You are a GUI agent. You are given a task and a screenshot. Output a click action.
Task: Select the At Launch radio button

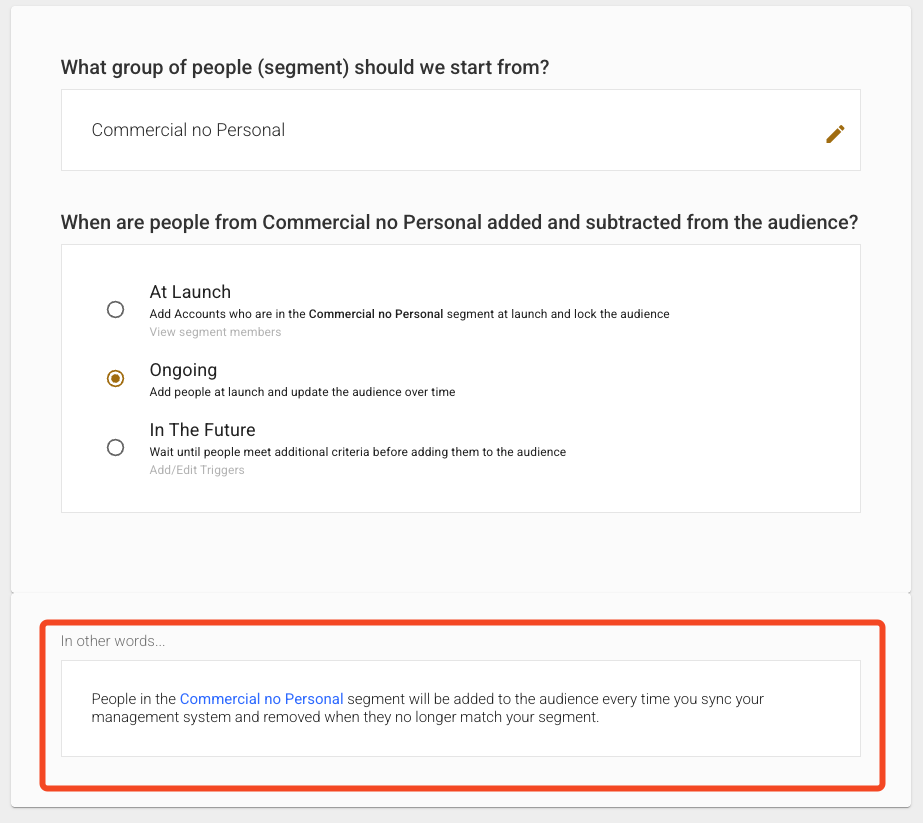click(x=115, y=309)
